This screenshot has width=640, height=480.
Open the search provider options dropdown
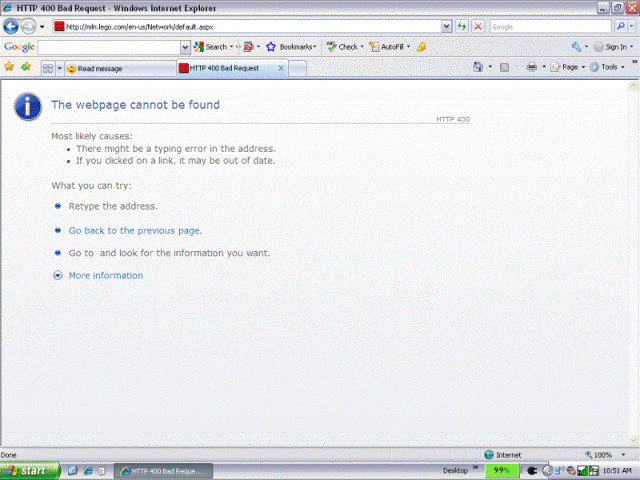pyautogui.click(x=632, y=27)
